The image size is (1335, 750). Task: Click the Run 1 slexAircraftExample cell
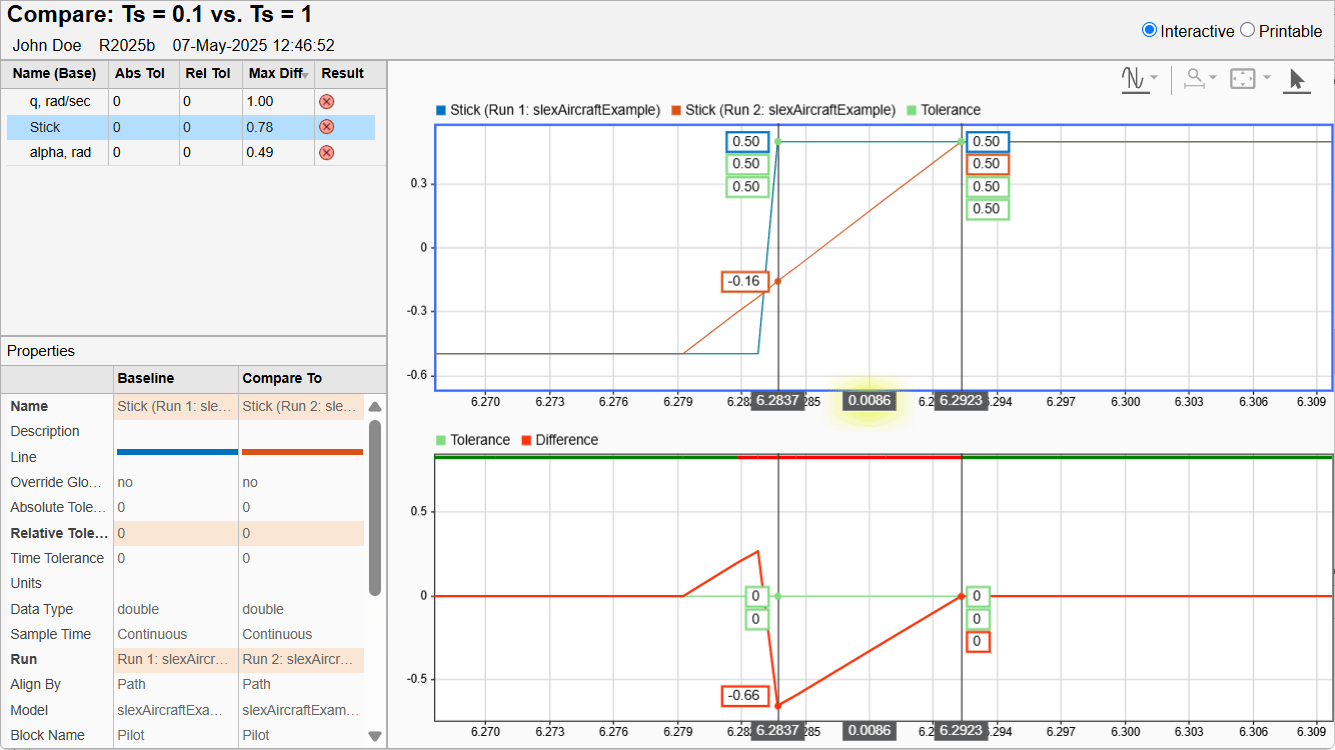point(176,659)
